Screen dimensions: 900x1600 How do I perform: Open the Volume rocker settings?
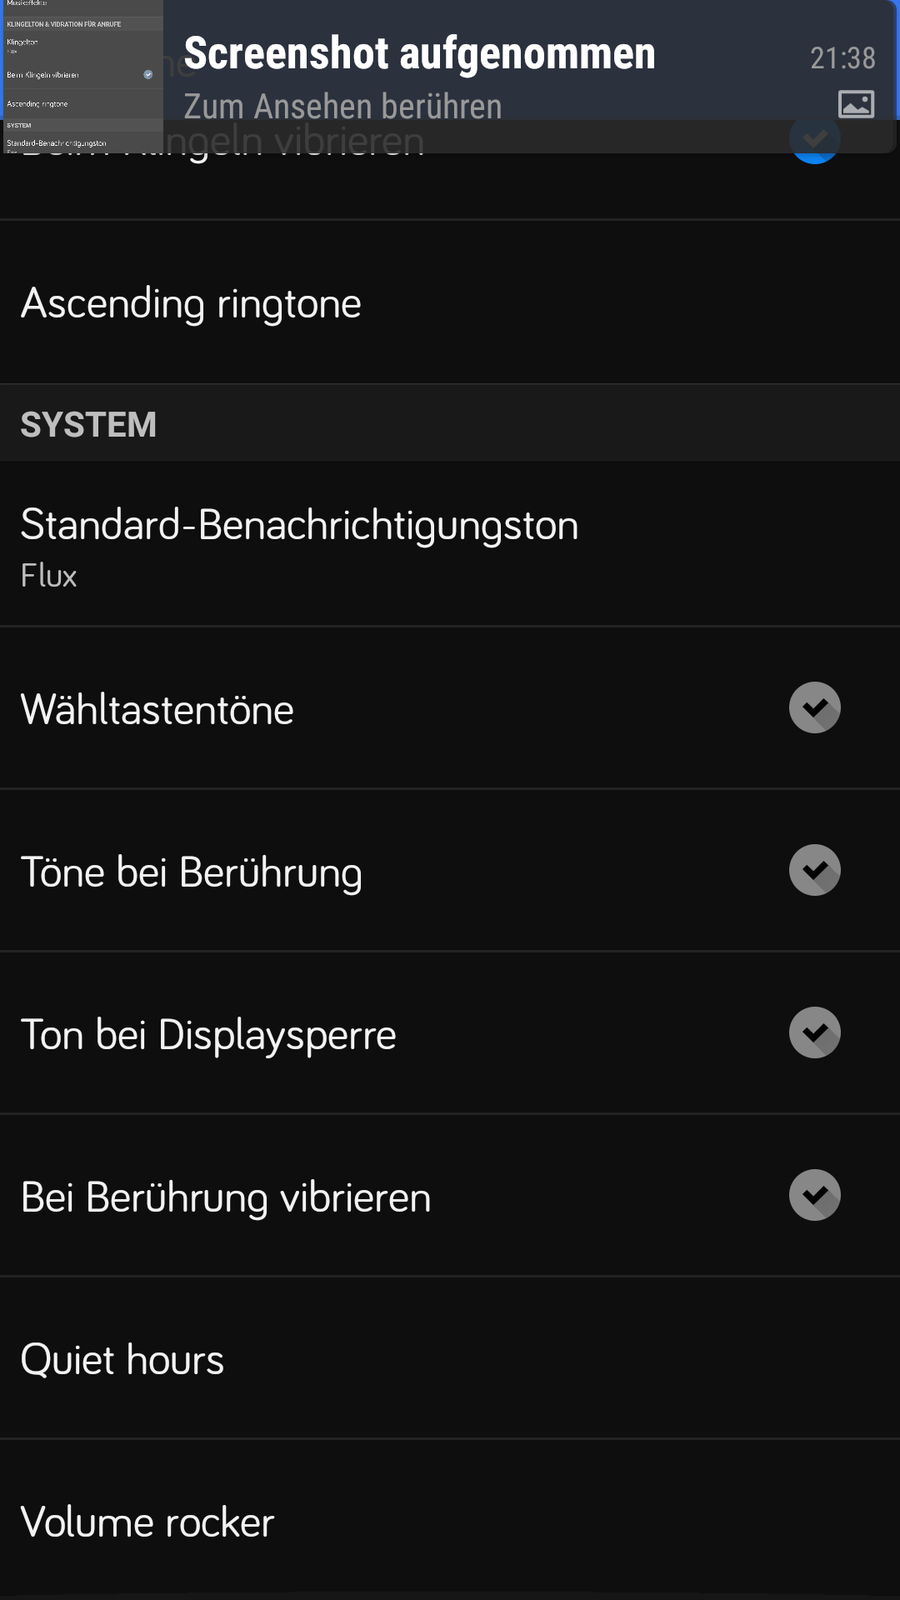pos(147,1522)
